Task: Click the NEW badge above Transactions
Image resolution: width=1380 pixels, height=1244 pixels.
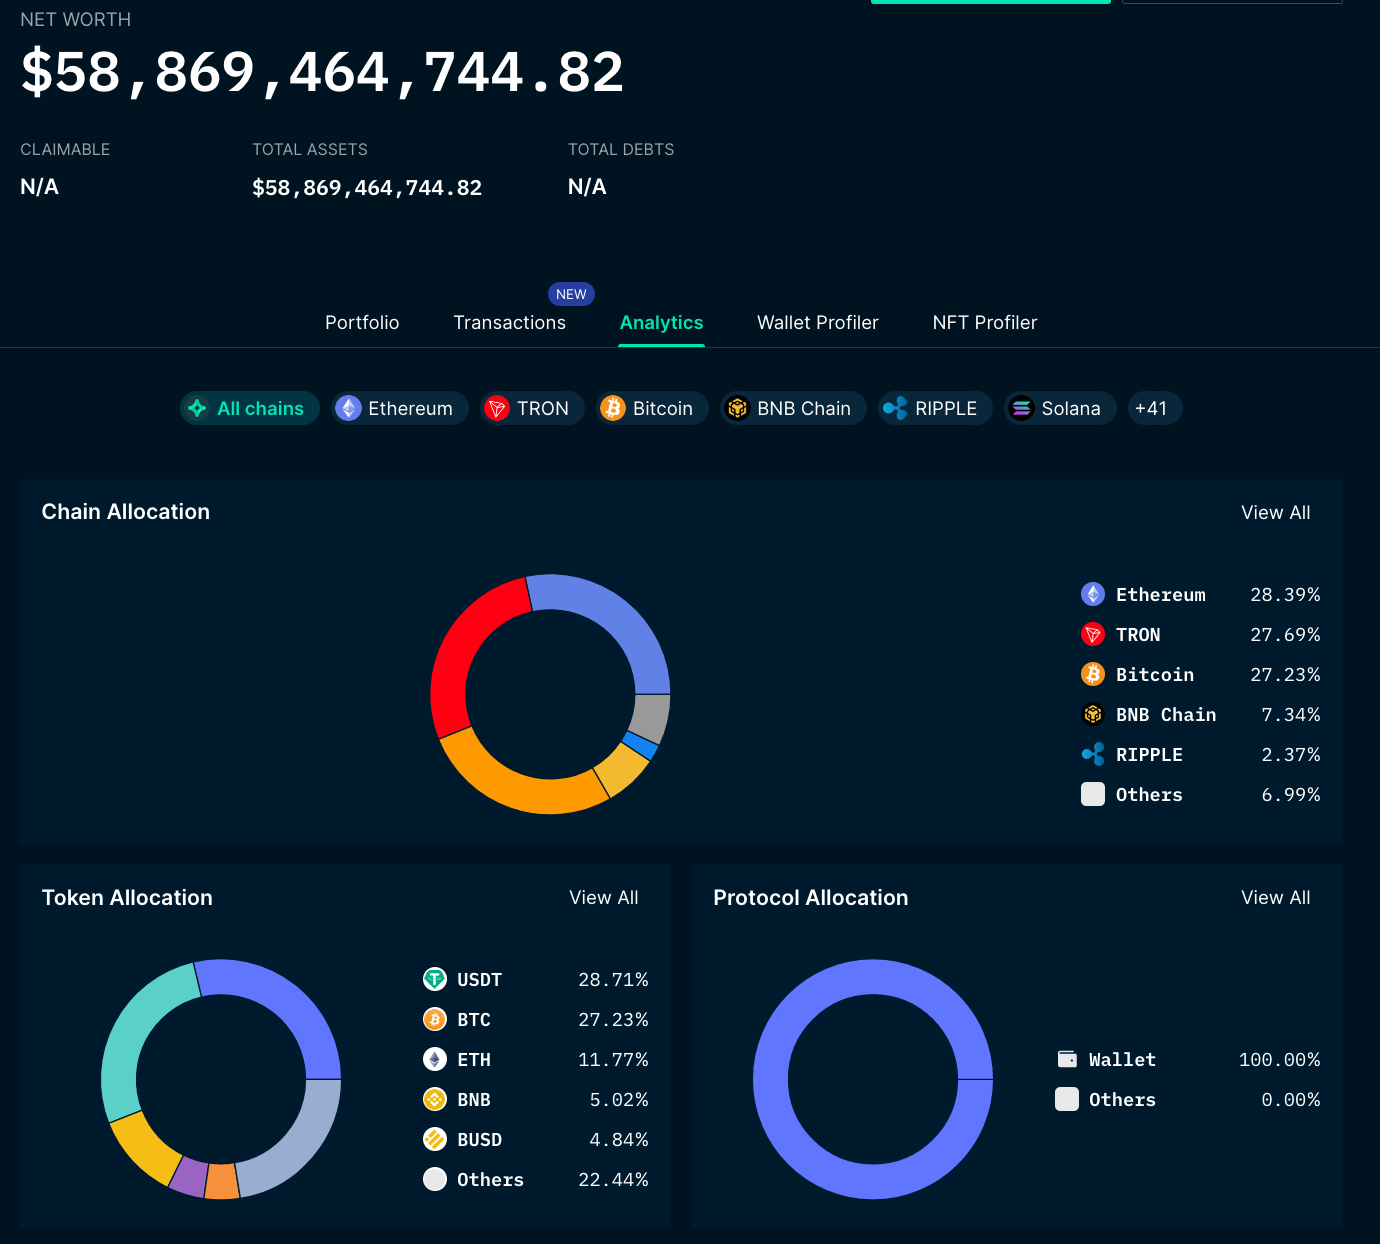Action: click(x=571, y=294)
